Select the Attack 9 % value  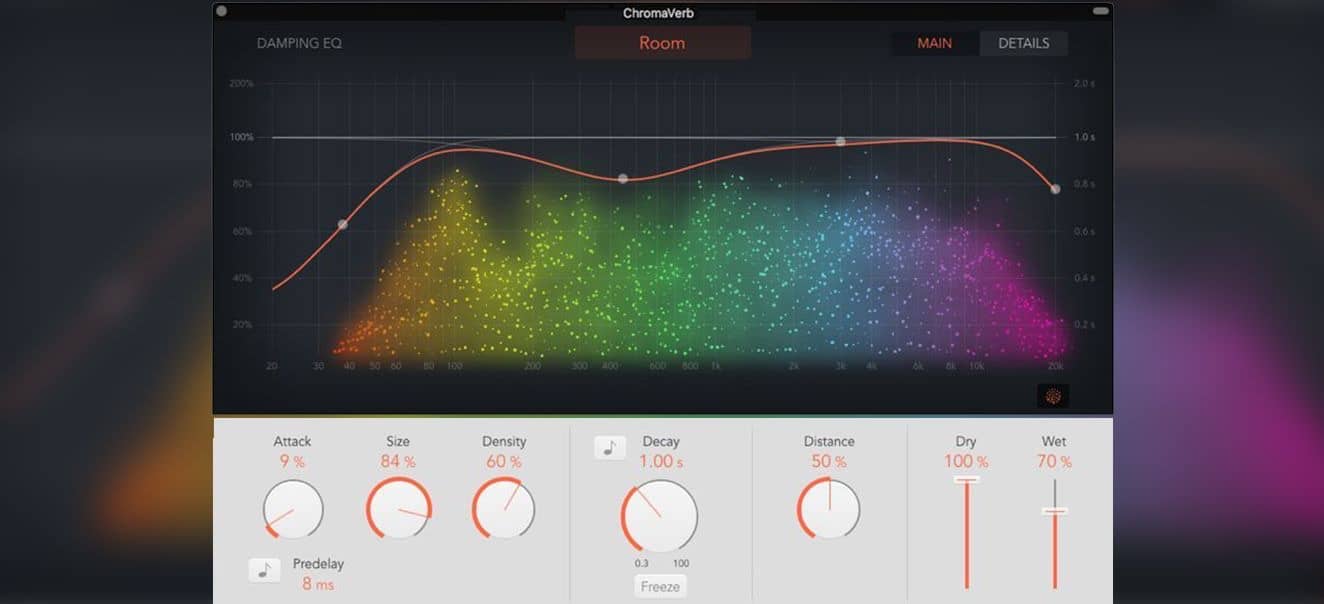click(x=292, y=462)
